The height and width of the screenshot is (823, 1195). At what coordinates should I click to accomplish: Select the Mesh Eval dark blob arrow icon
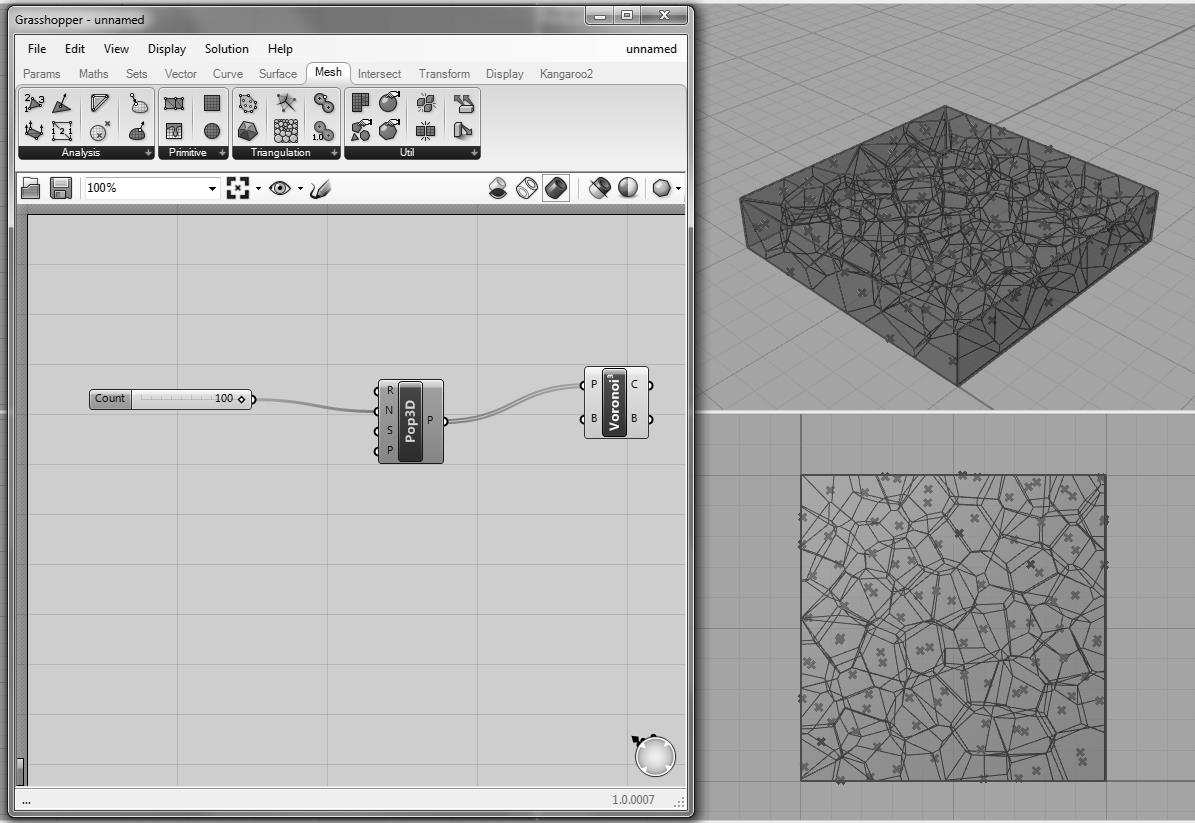point(137,131)
